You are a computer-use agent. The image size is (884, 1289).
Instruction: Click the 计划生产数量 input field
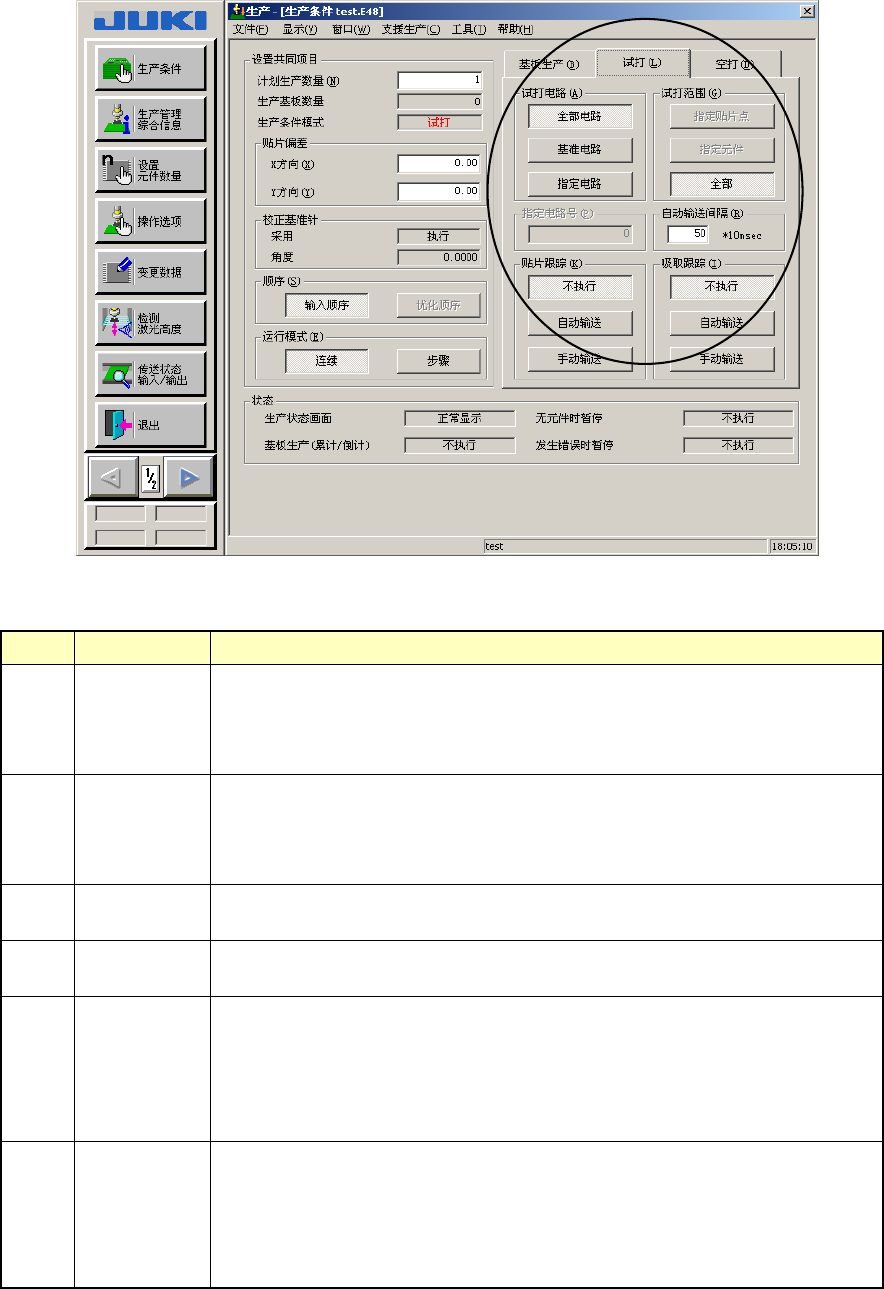(440, 81)
